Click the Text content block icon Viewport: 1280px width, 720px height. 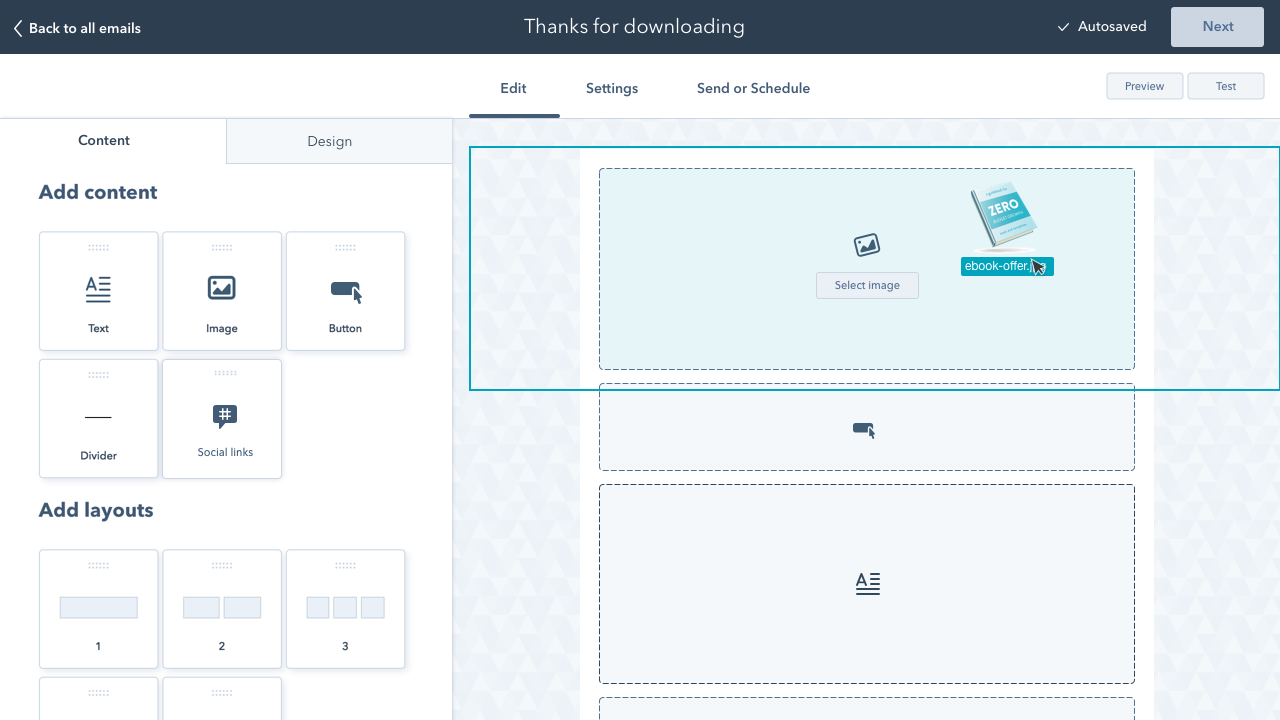pyautogui.click(x=98, y=289)
